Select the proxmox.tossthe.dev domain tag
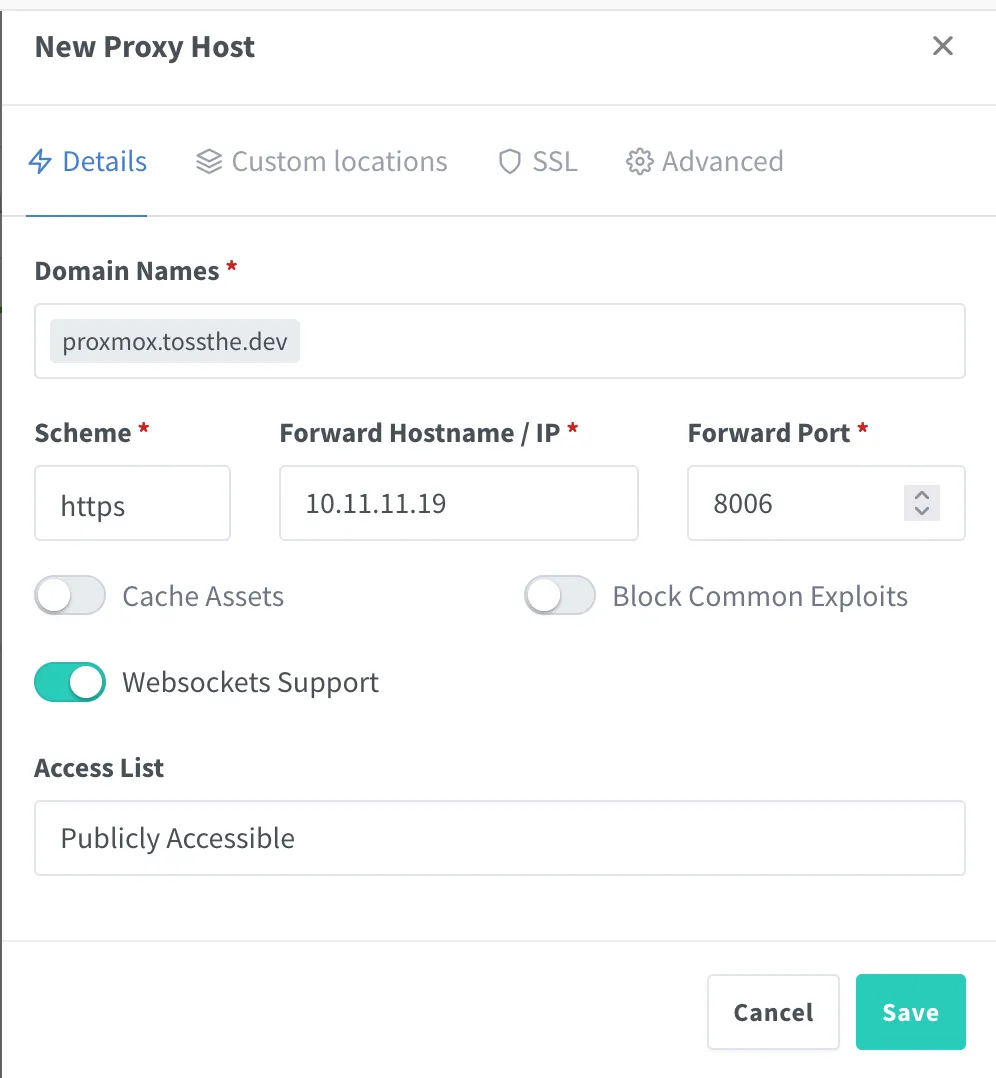This screenshot has width=996, height=1078. coord(173,341)
